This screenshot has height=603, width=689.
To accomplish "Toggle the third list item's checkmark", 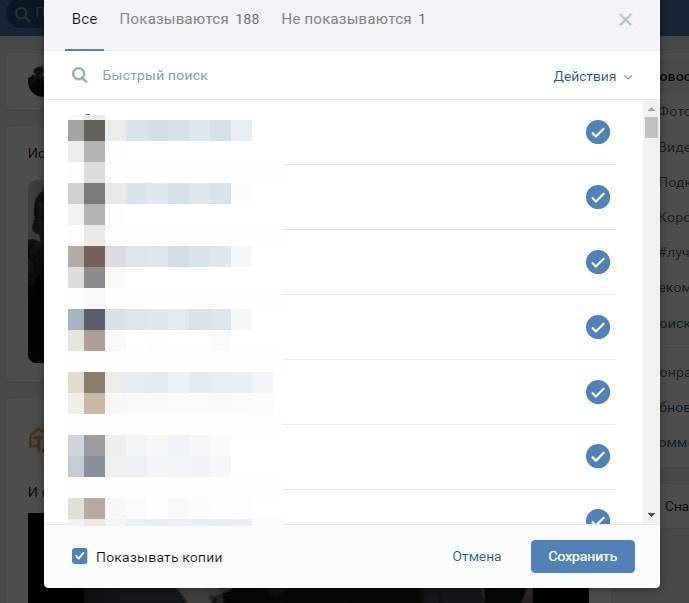I will (x=598, y=262).
